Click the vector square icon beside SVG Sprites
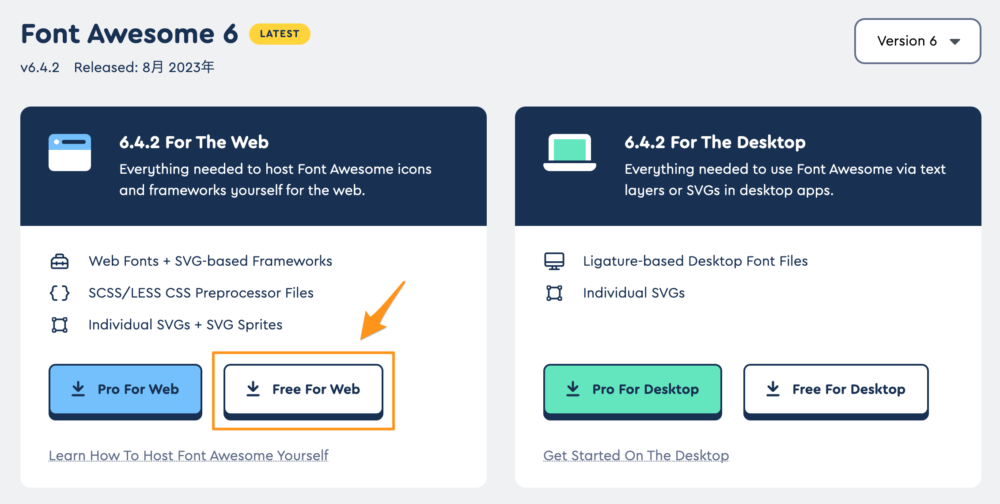Image resolution: width=1000 pixels, height=504 pixels. (x=59, y=325)
